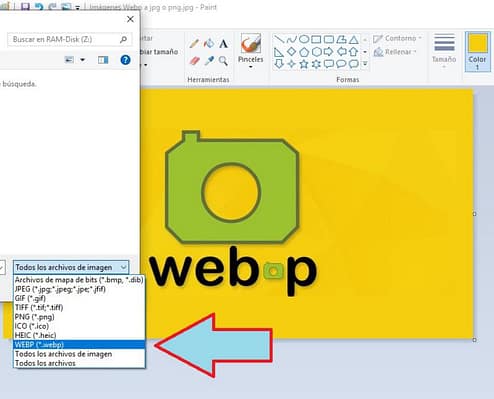The height and width of the screenshot is (399, 494).
Task: Click the Buscar en RAM-Disk (Z:) search field
Action: tap(70, 39)
